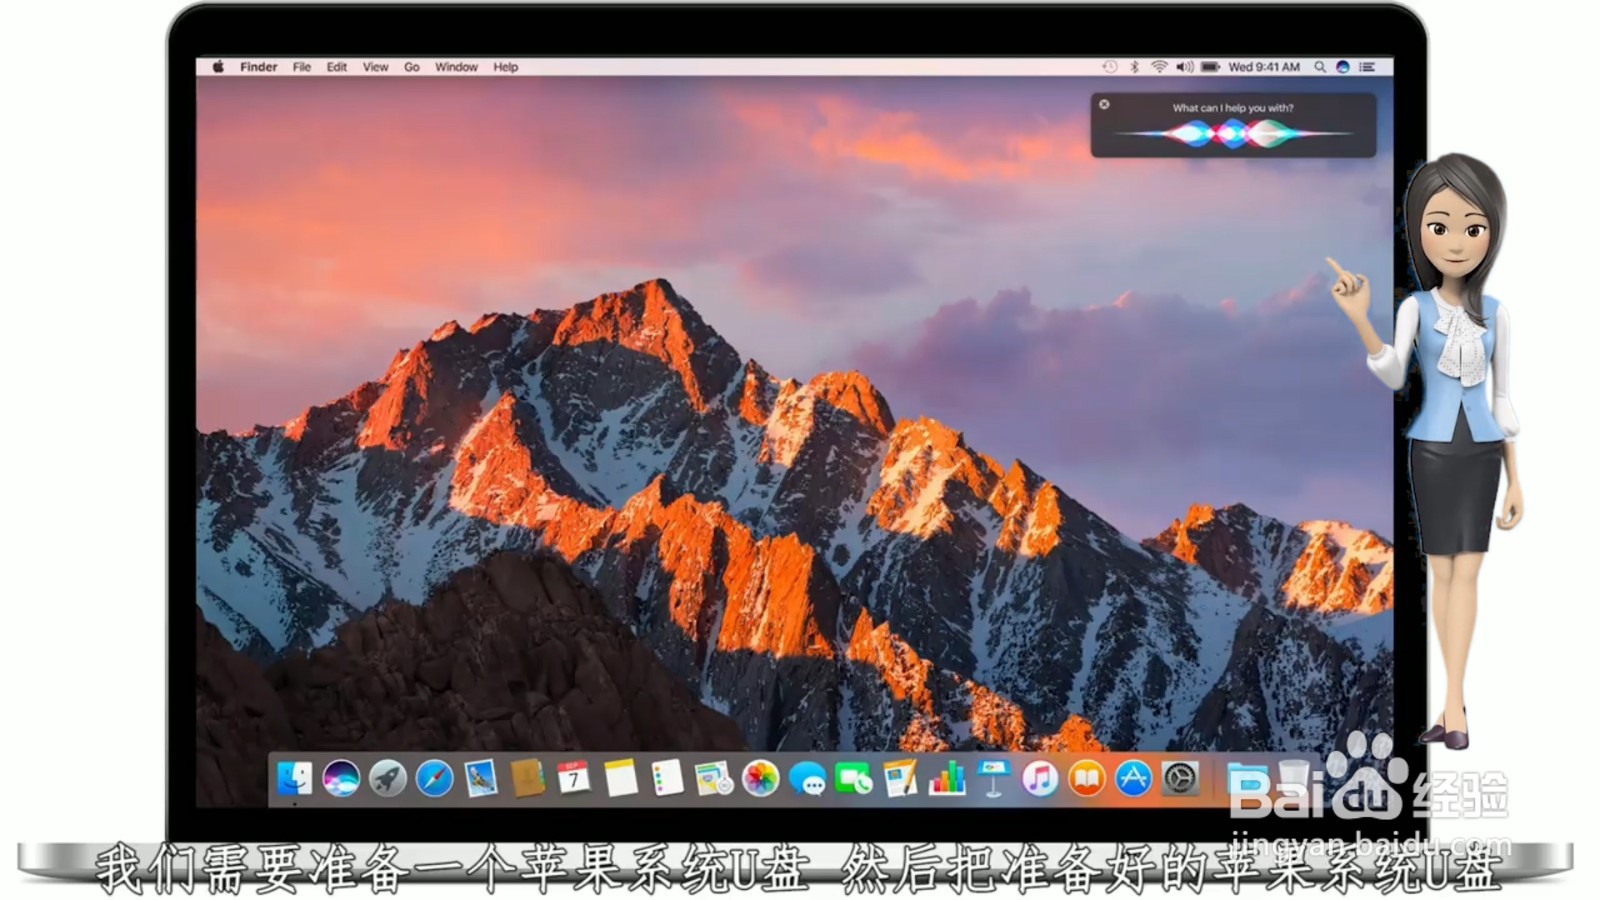Screen dimensions: 1600x900
Task: Open the volume control in menu bar
Action: (x=1185, y=67)
